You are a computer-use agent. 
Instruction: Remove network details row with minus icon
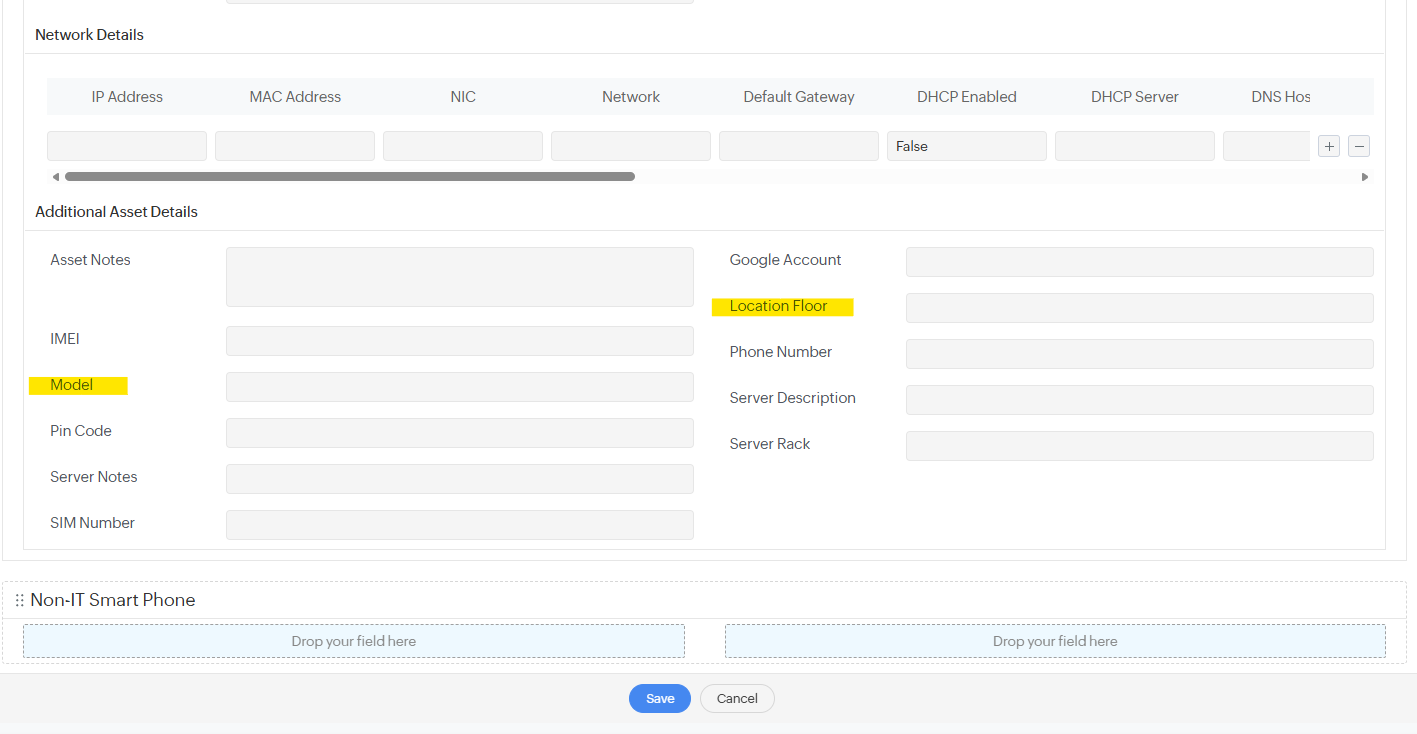point(1358,146)
